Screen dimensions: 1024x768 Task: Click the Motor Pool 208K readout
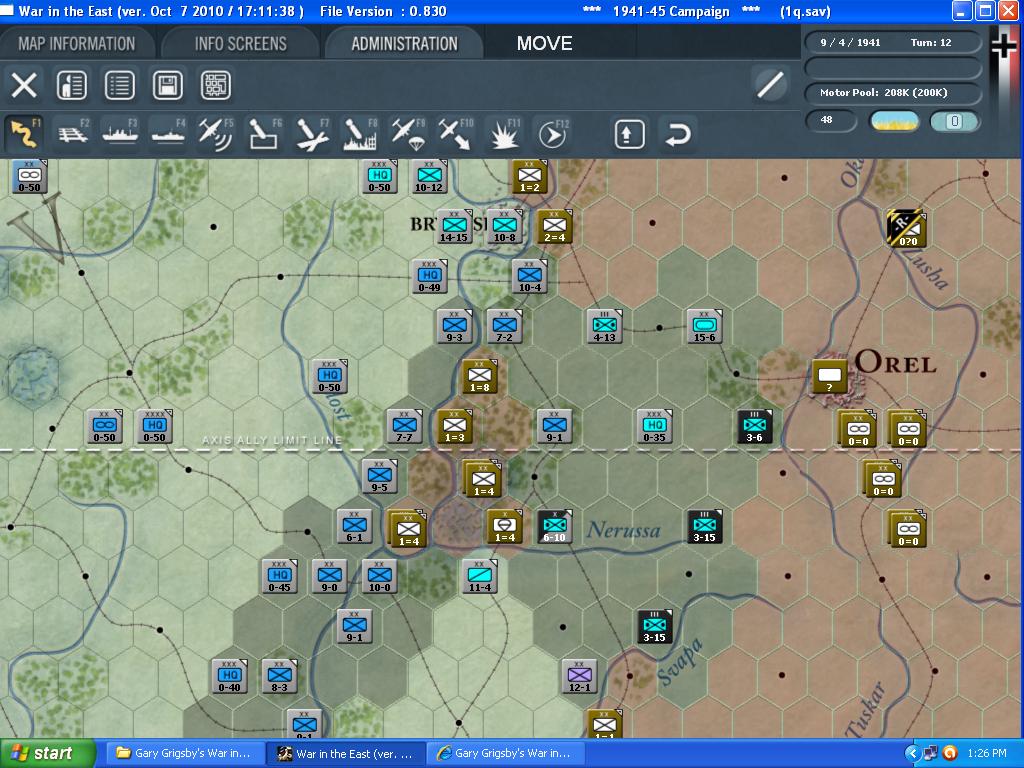(x=892, y=93)
